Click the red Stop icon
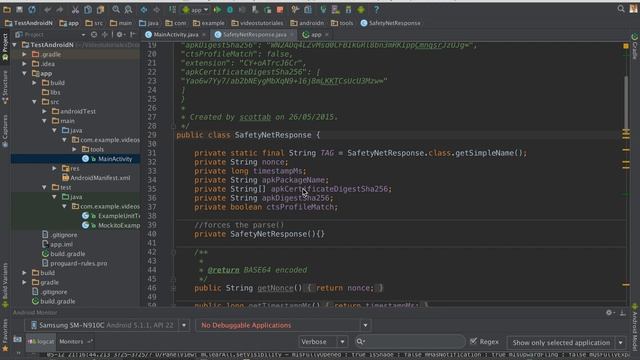This screenshot has height=360, width=640. click(280, 9)
